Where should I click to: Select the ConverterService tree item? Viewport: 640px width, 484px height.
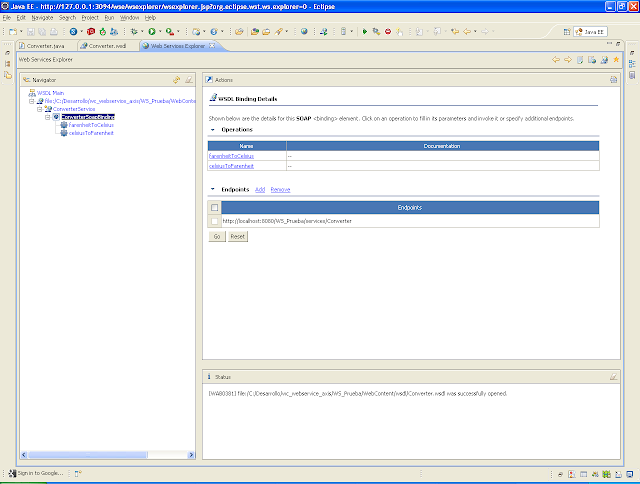74,109
